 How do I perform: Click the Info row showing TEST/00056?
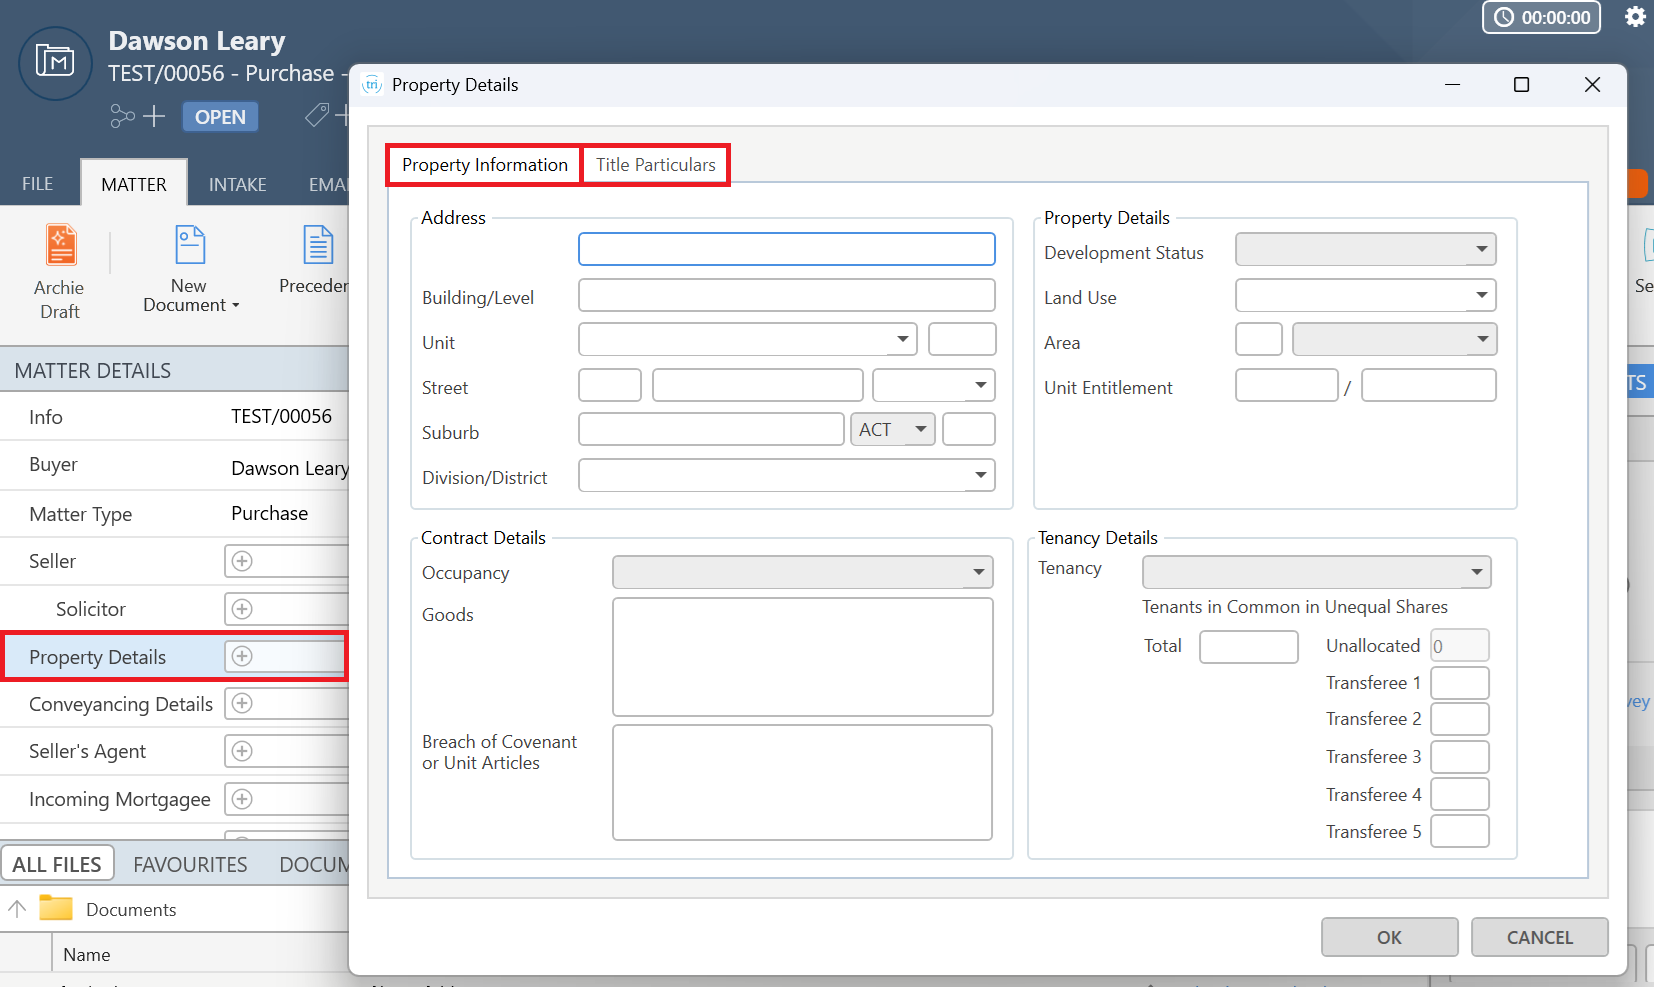[x=174, y=417]
